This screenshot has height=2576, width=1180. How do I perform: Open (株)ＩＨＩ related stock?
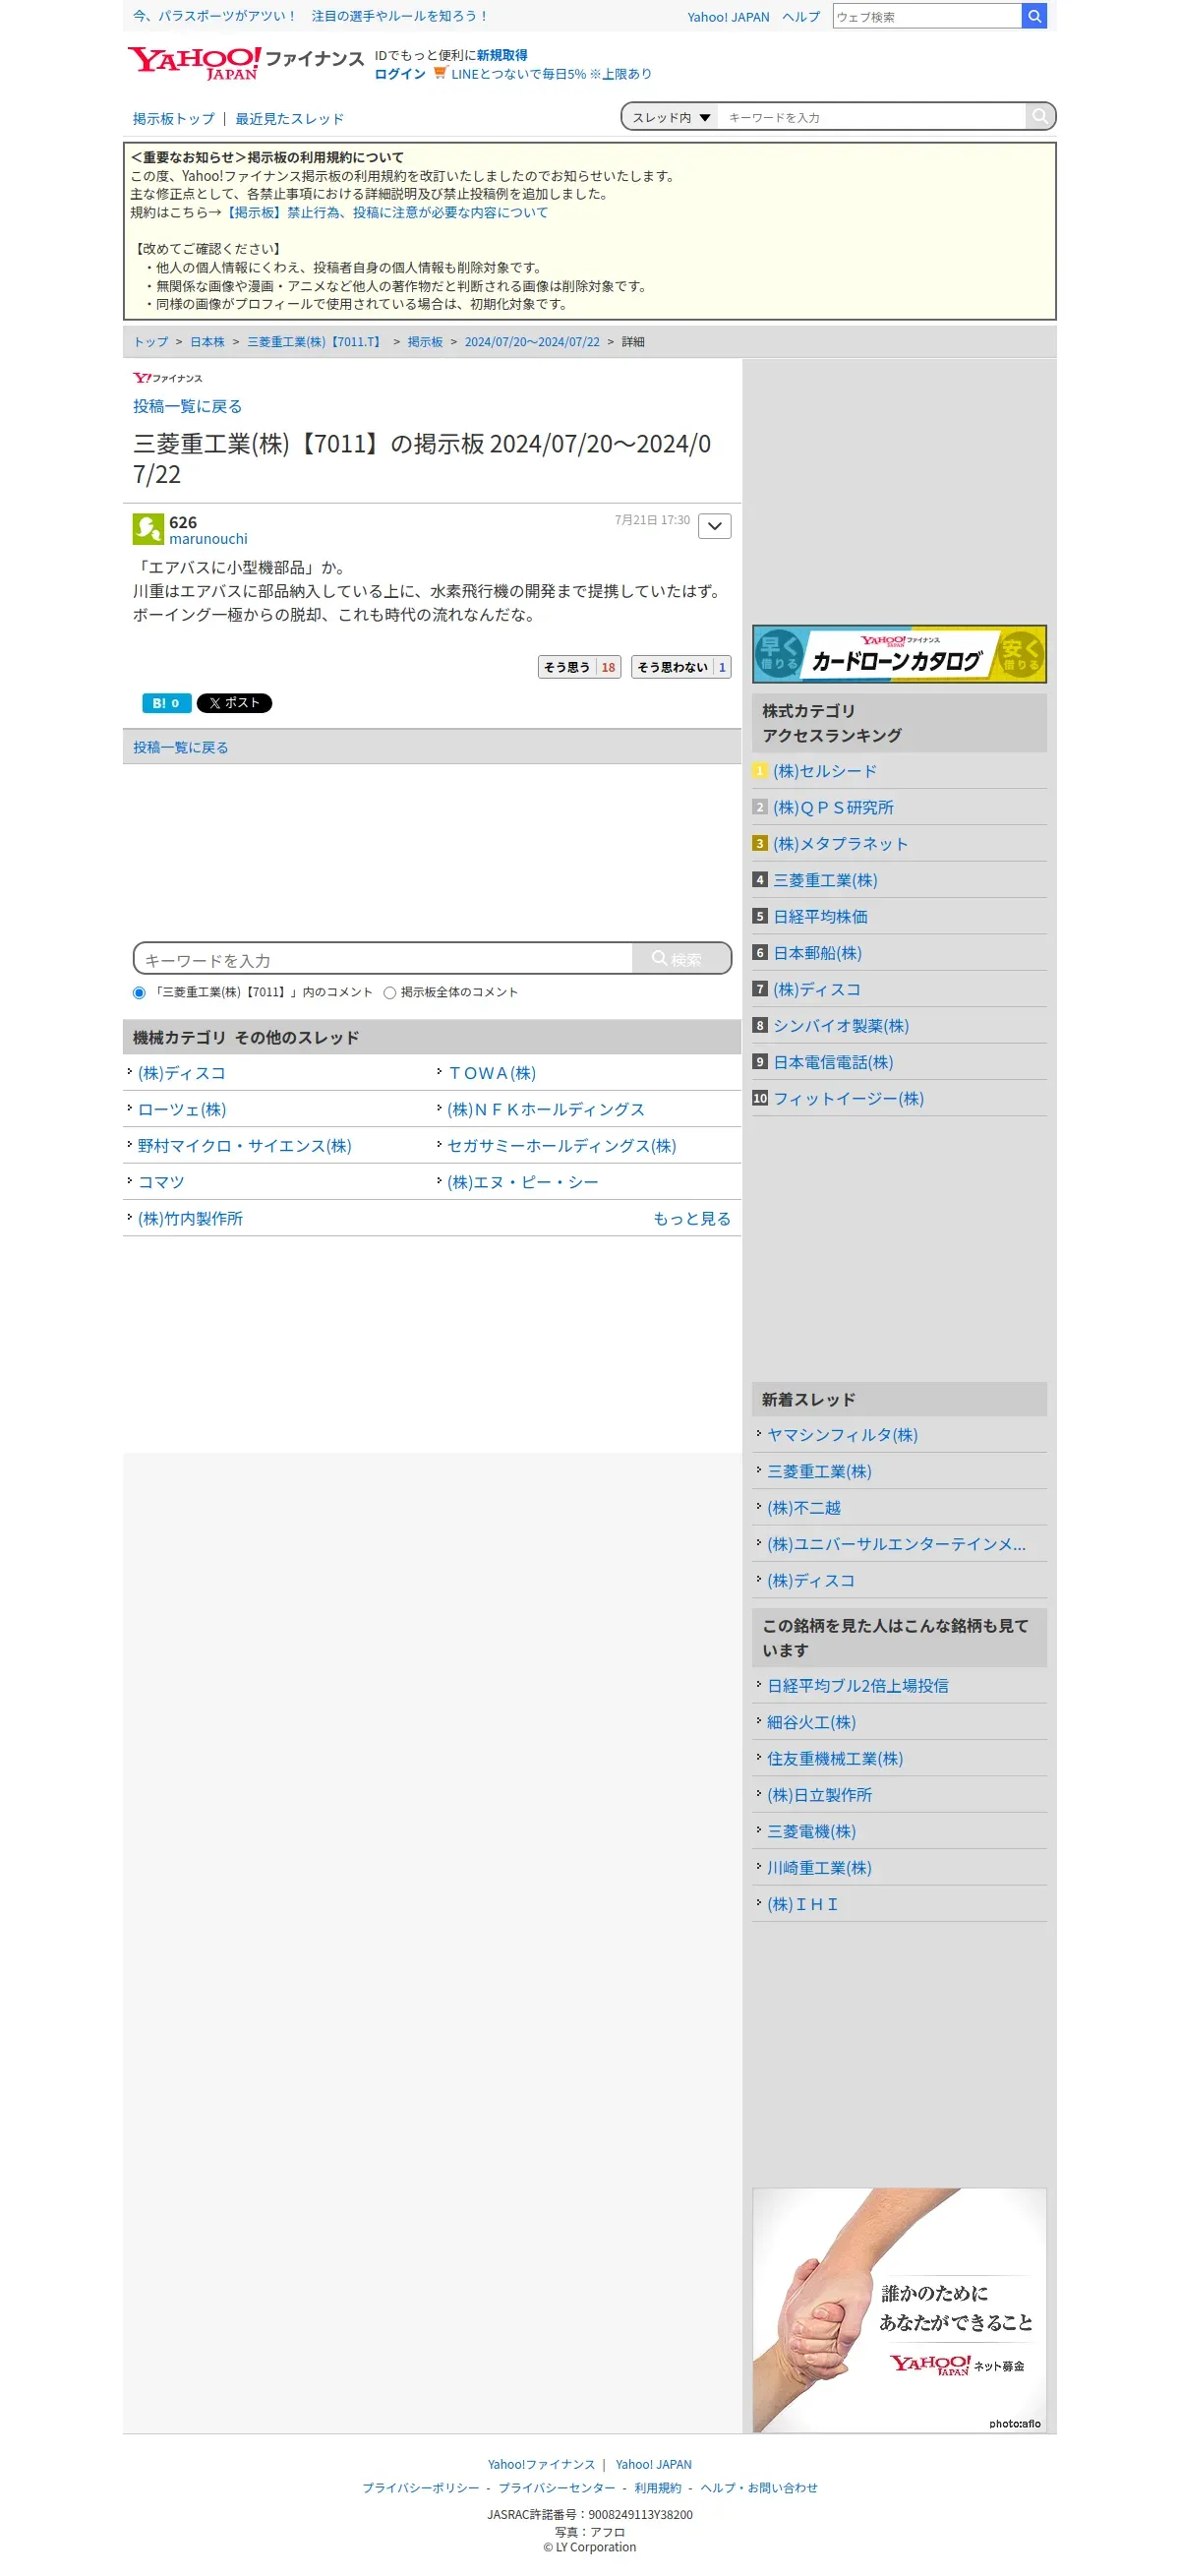(x=802, y=1905)
